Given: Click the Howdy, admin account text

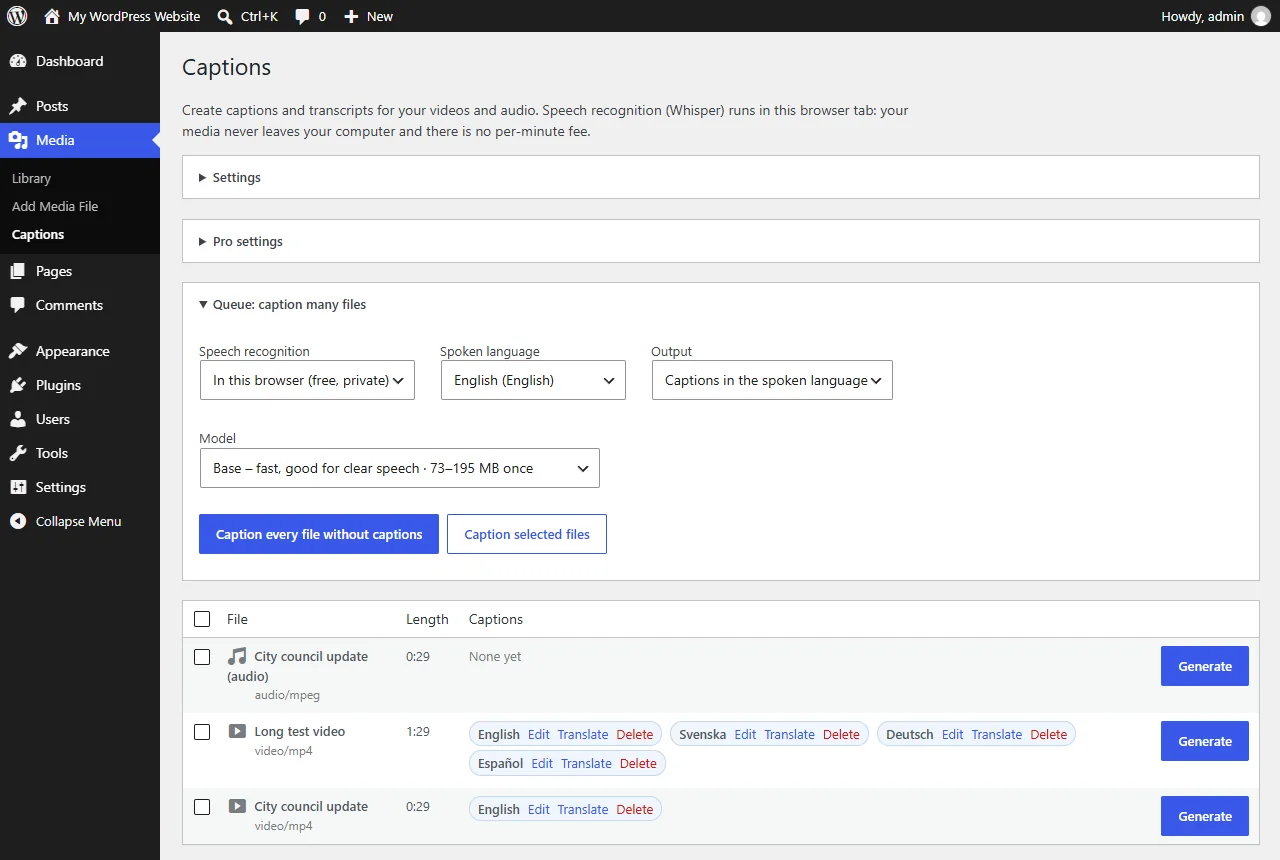Looking at the screenshot, I should (x=1203, y=16).
